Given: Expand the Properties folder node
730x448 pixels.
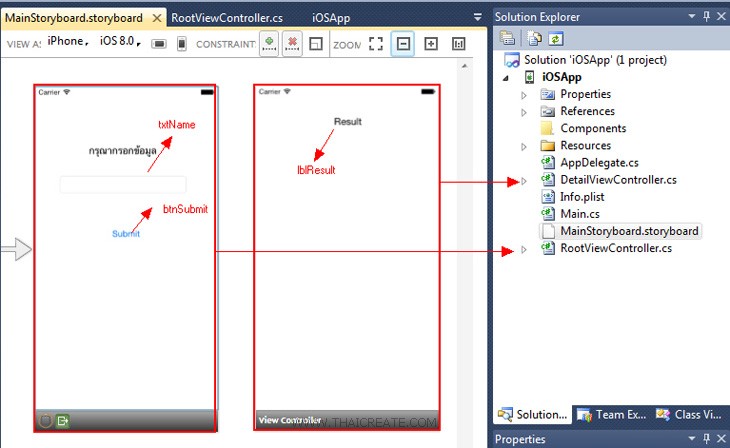Looking at the screenshot, I should tap(524, 94).
